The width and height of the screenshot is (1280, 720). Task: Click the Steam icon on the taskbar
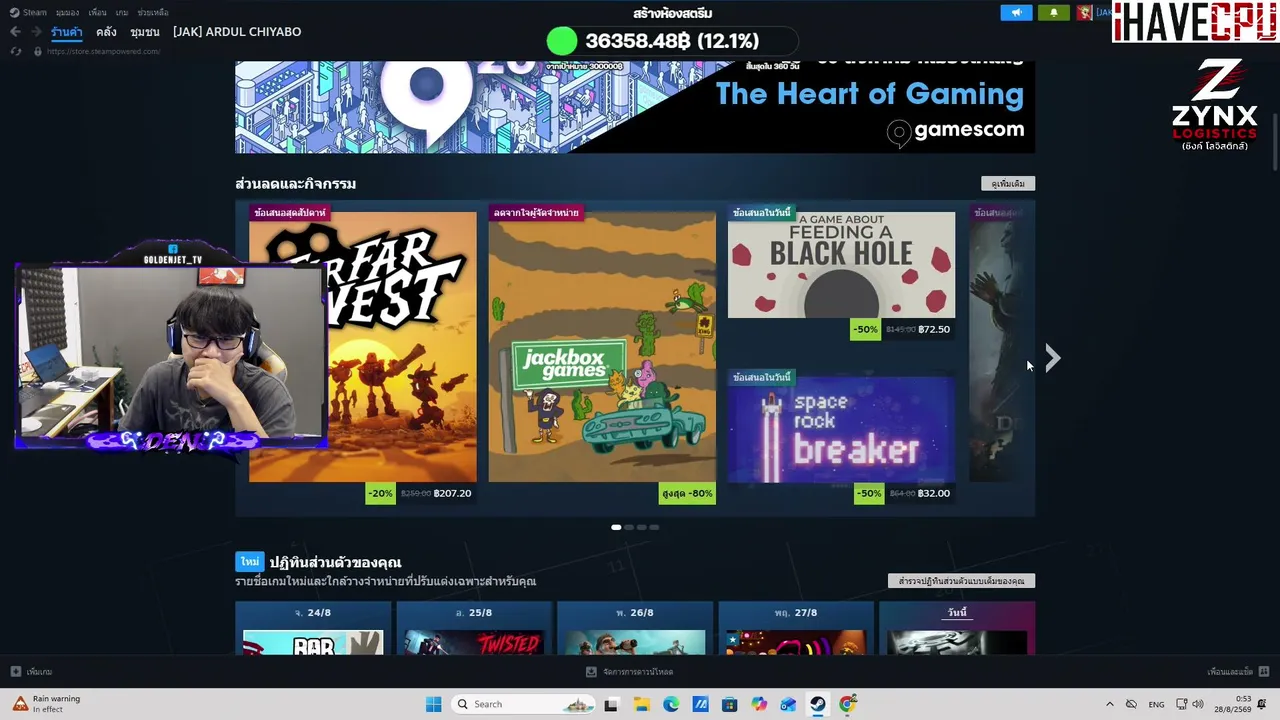tap(818, 704)
